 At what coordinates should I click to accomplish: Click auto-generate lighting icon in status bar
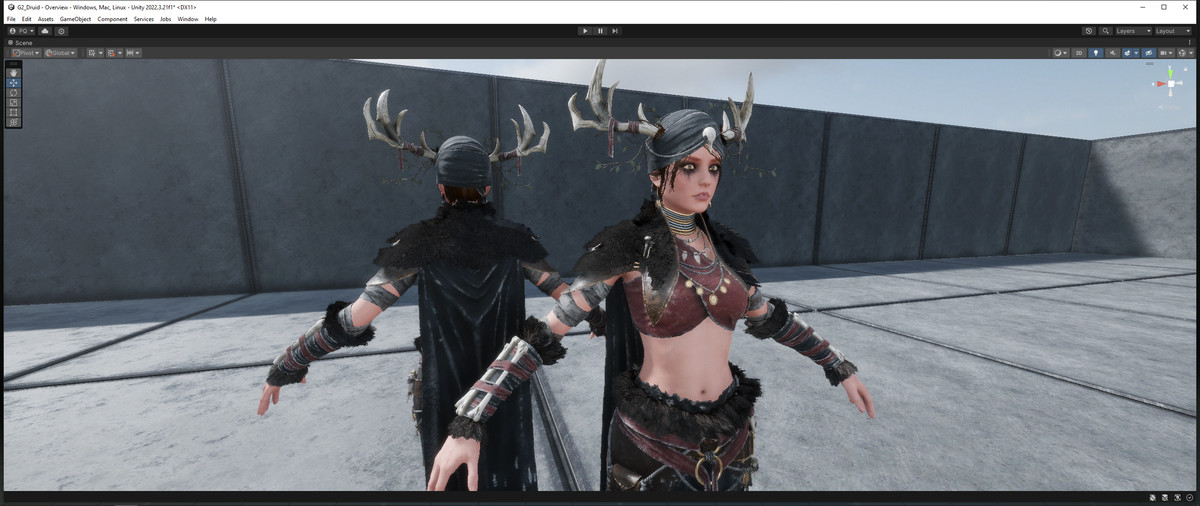coord(1177,498)
